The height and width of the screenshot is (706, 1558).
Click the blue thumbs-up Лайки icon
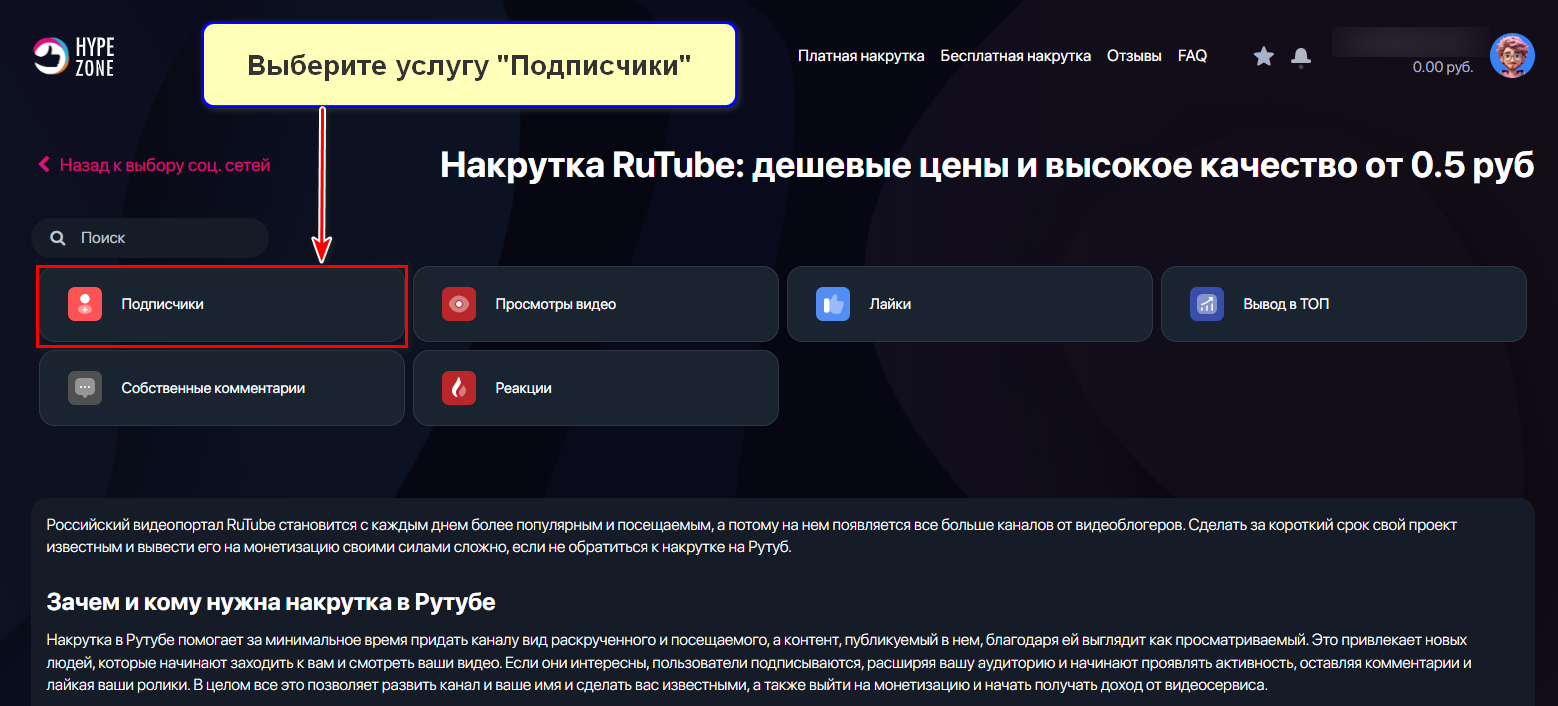pos(833,304)
